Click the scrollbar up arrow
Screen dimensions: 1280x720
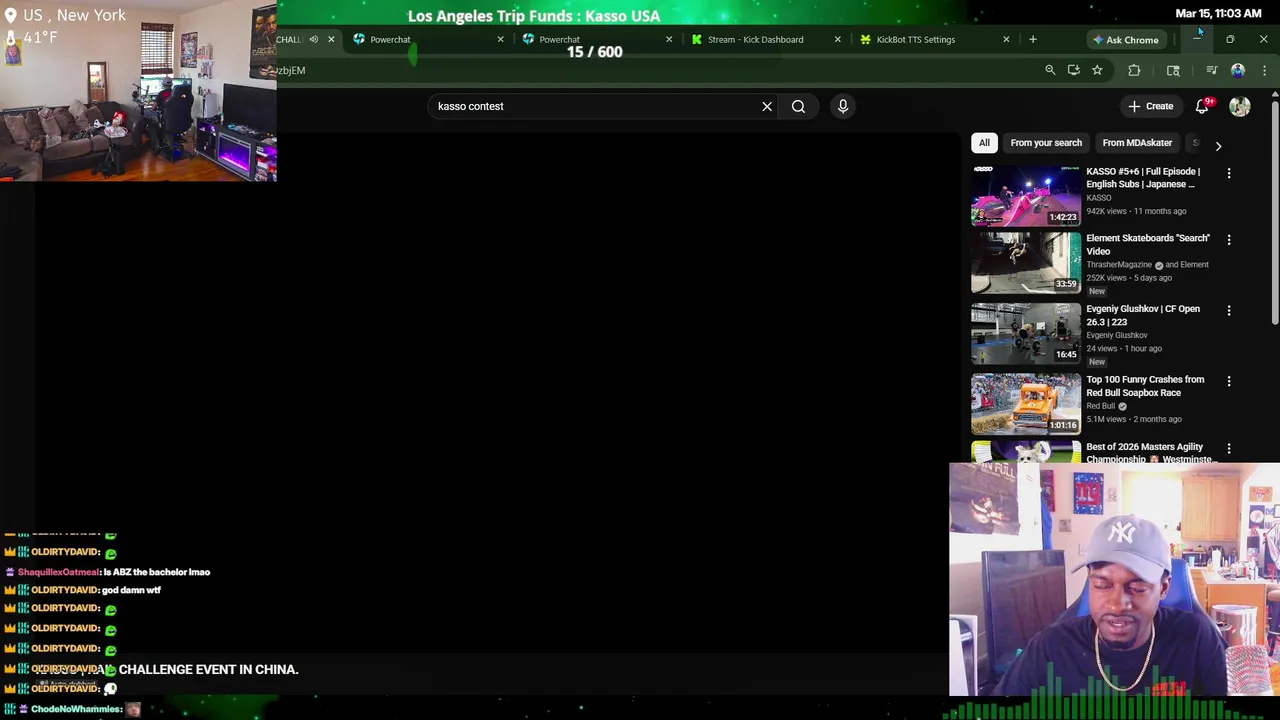tap(1275, 94)
